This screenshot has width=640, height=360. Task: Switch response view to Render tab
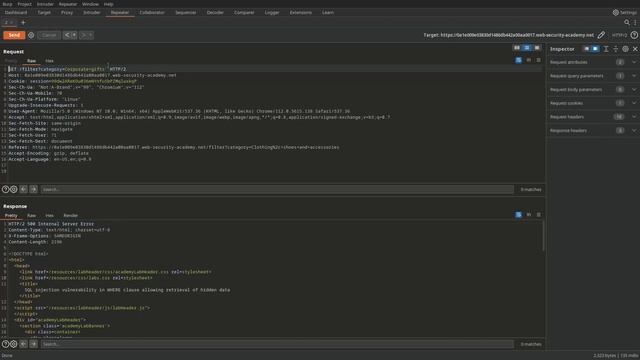pos(70,216)
